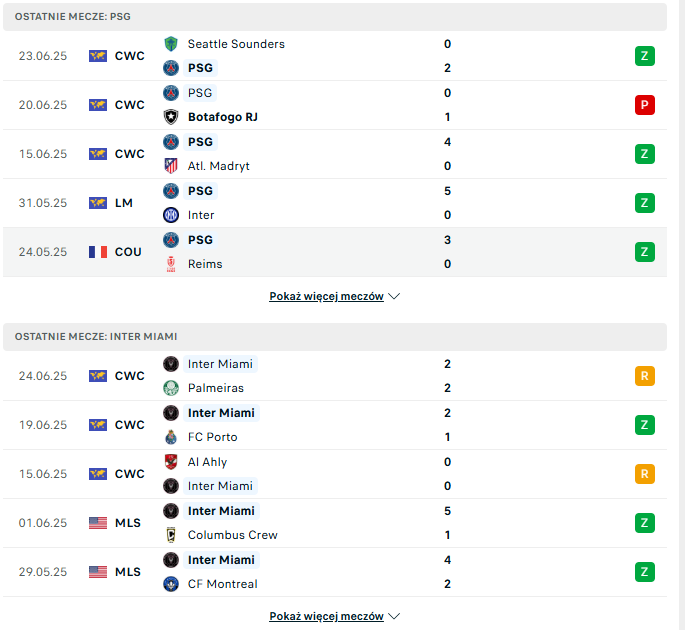Open 'Pokaż więcej meczów' link under Inter Miami
This screenshot has height=630, width=685.
click(326, 616)
